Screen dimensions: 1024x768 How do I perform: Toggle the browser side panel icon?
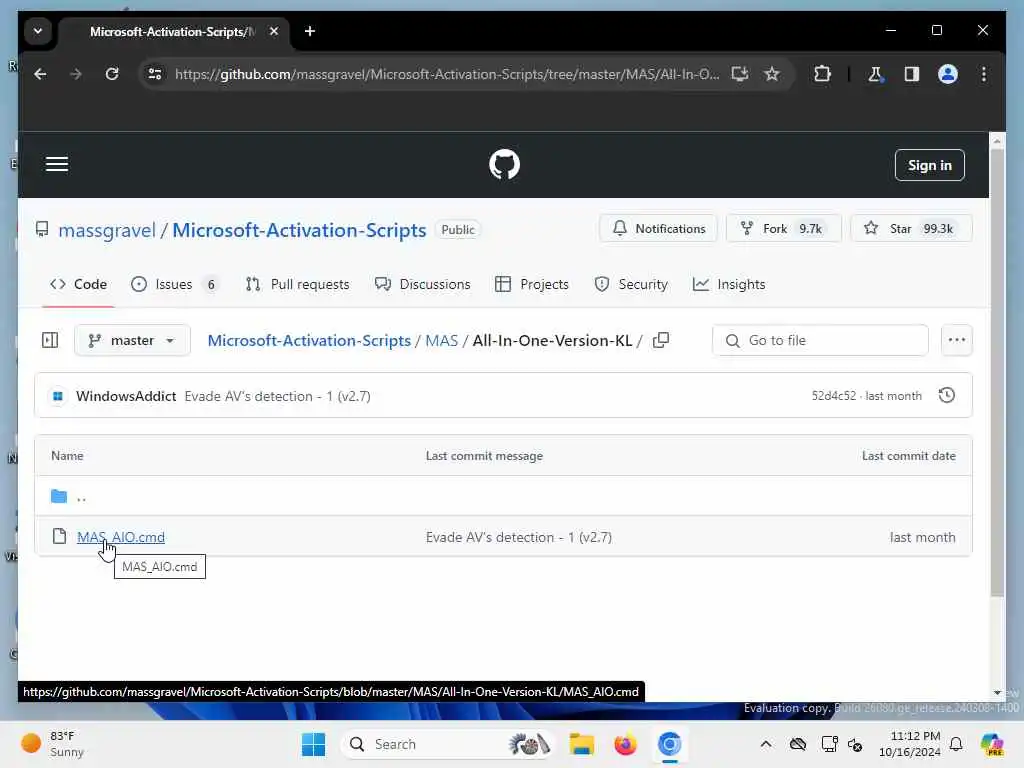pyautogui.click(x=912, y=74)
